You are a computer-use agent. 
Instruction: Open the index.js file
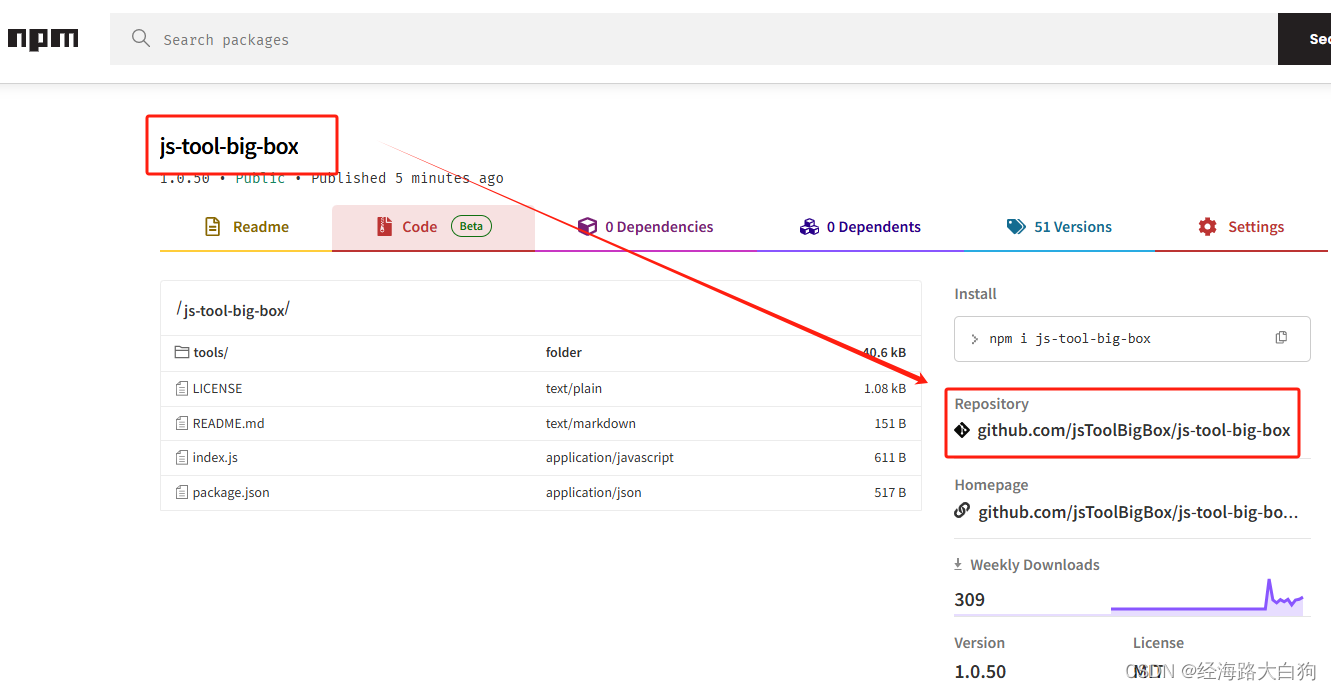pos(215,457)
